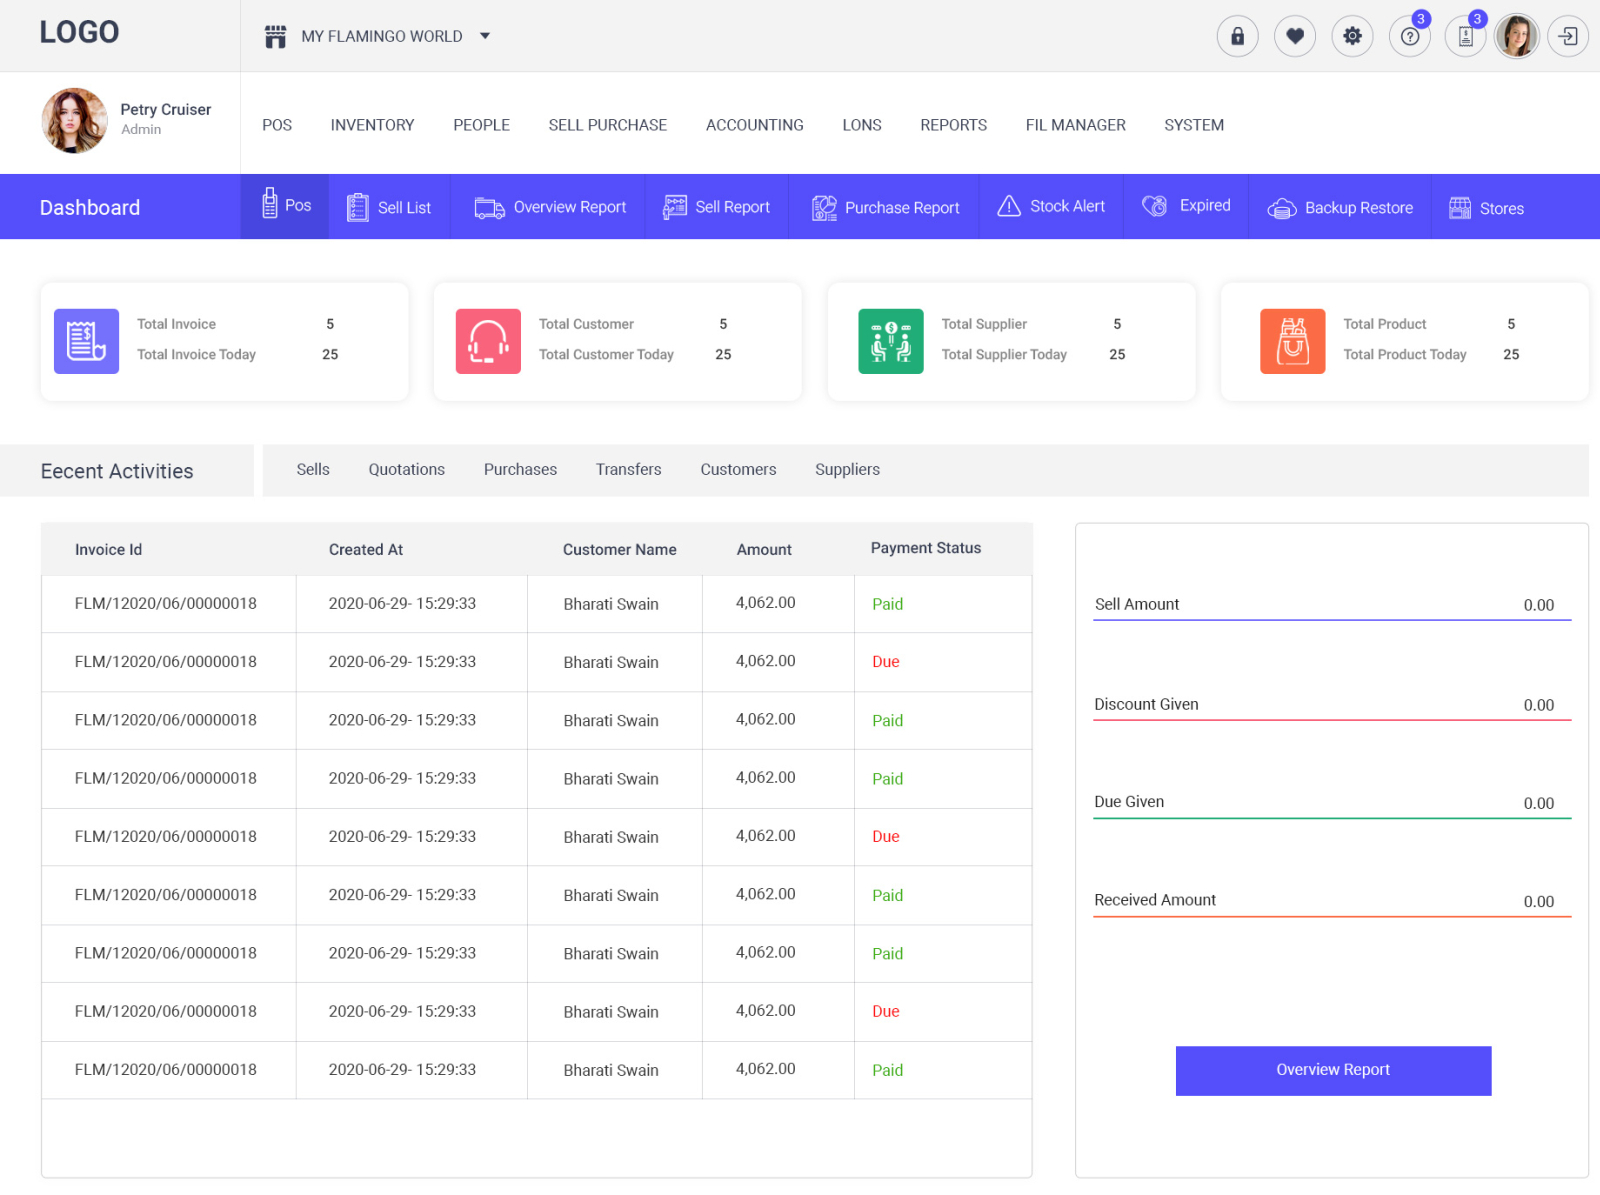Open settings gear icon in header
The image size is (1600, 1195).
click(1352, 36)
